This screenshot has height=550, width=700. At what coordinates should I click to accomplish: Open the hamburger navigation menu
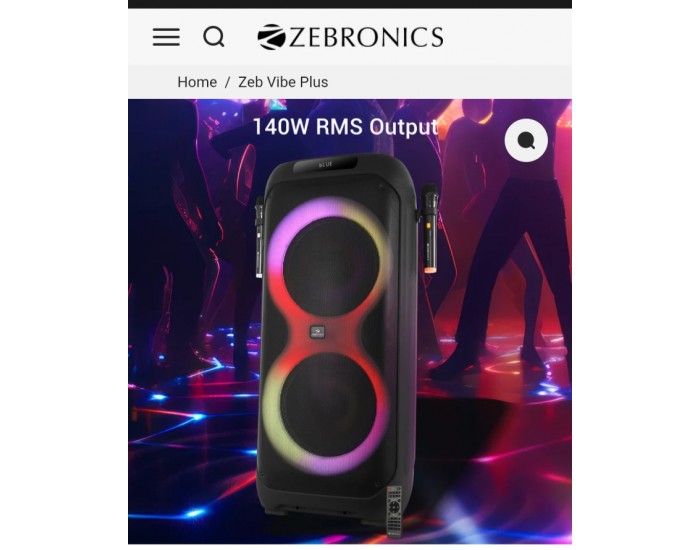coord(166,37)
